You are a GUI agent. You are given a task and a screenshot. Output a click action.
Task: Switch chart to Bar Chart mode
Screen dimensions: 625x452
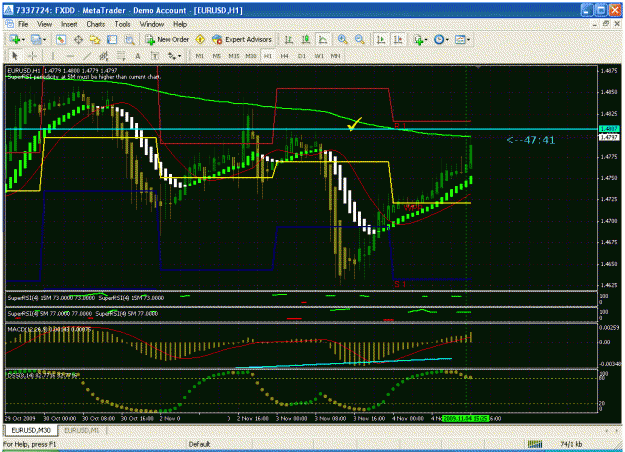coord(289,39)
